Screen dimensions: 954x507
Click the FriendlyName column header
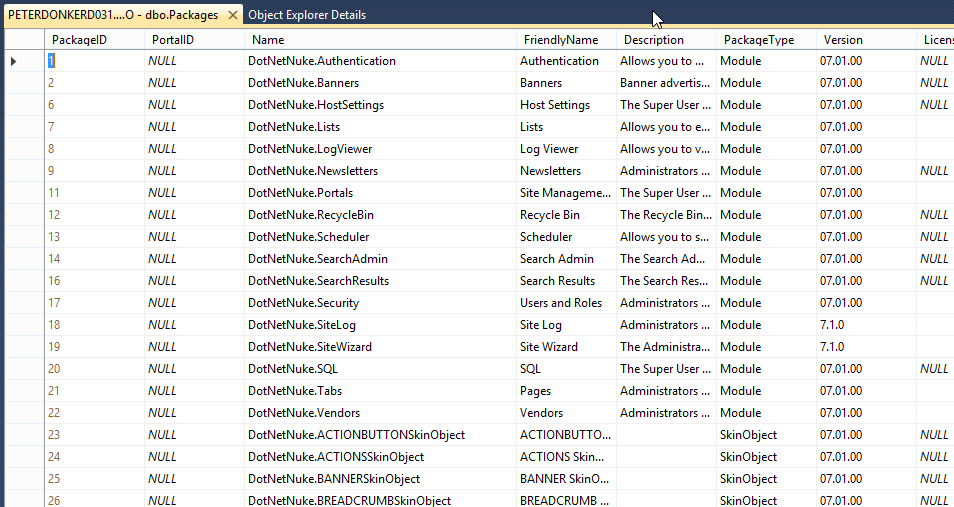click(x=566, y=40)
